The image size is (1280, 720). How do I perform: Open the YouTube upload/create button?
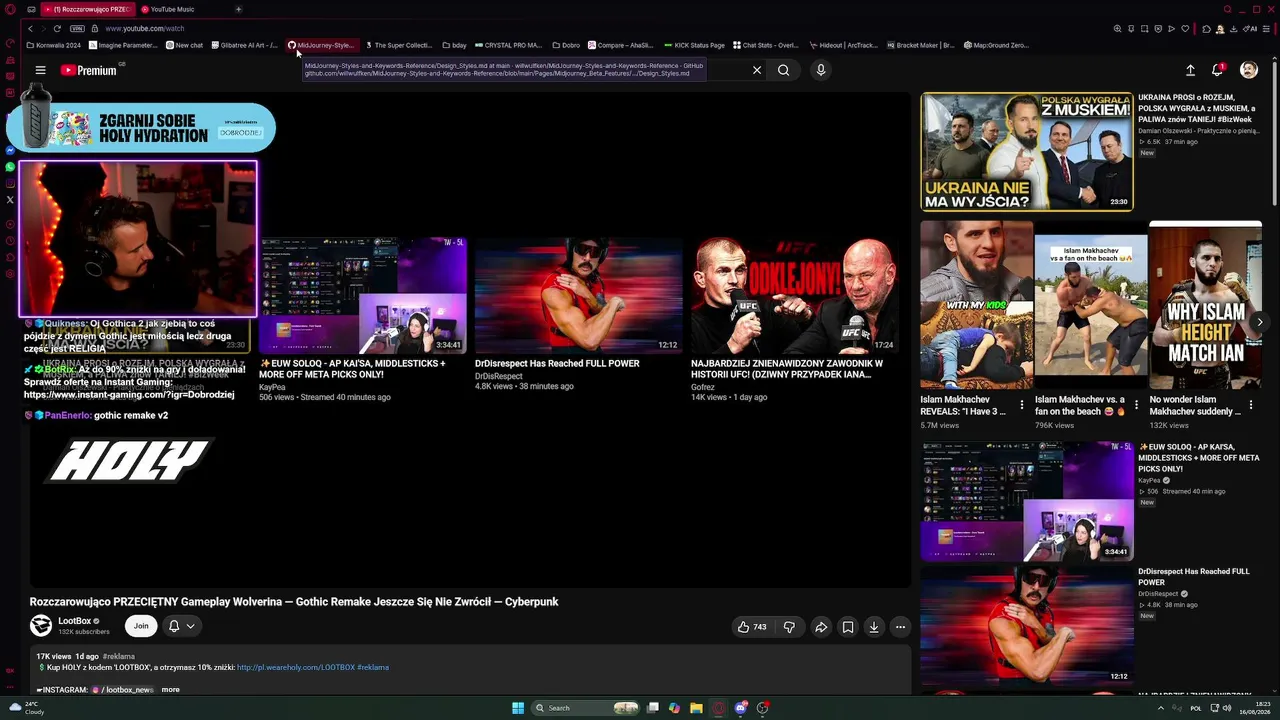[x=1190, y=70]
